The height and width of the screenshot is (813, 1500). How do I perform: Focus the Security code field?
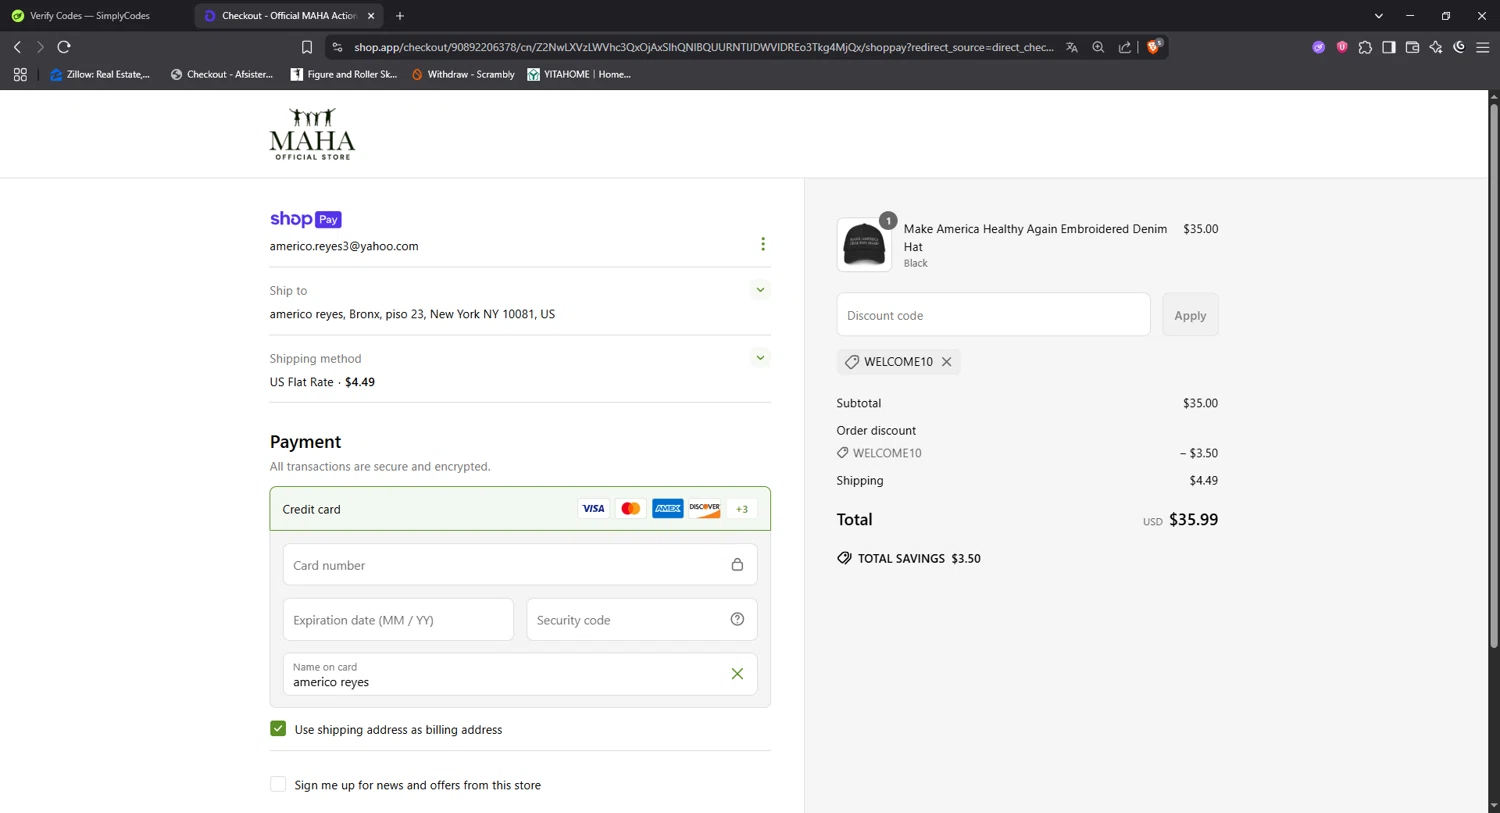click(x=642, y=620)
